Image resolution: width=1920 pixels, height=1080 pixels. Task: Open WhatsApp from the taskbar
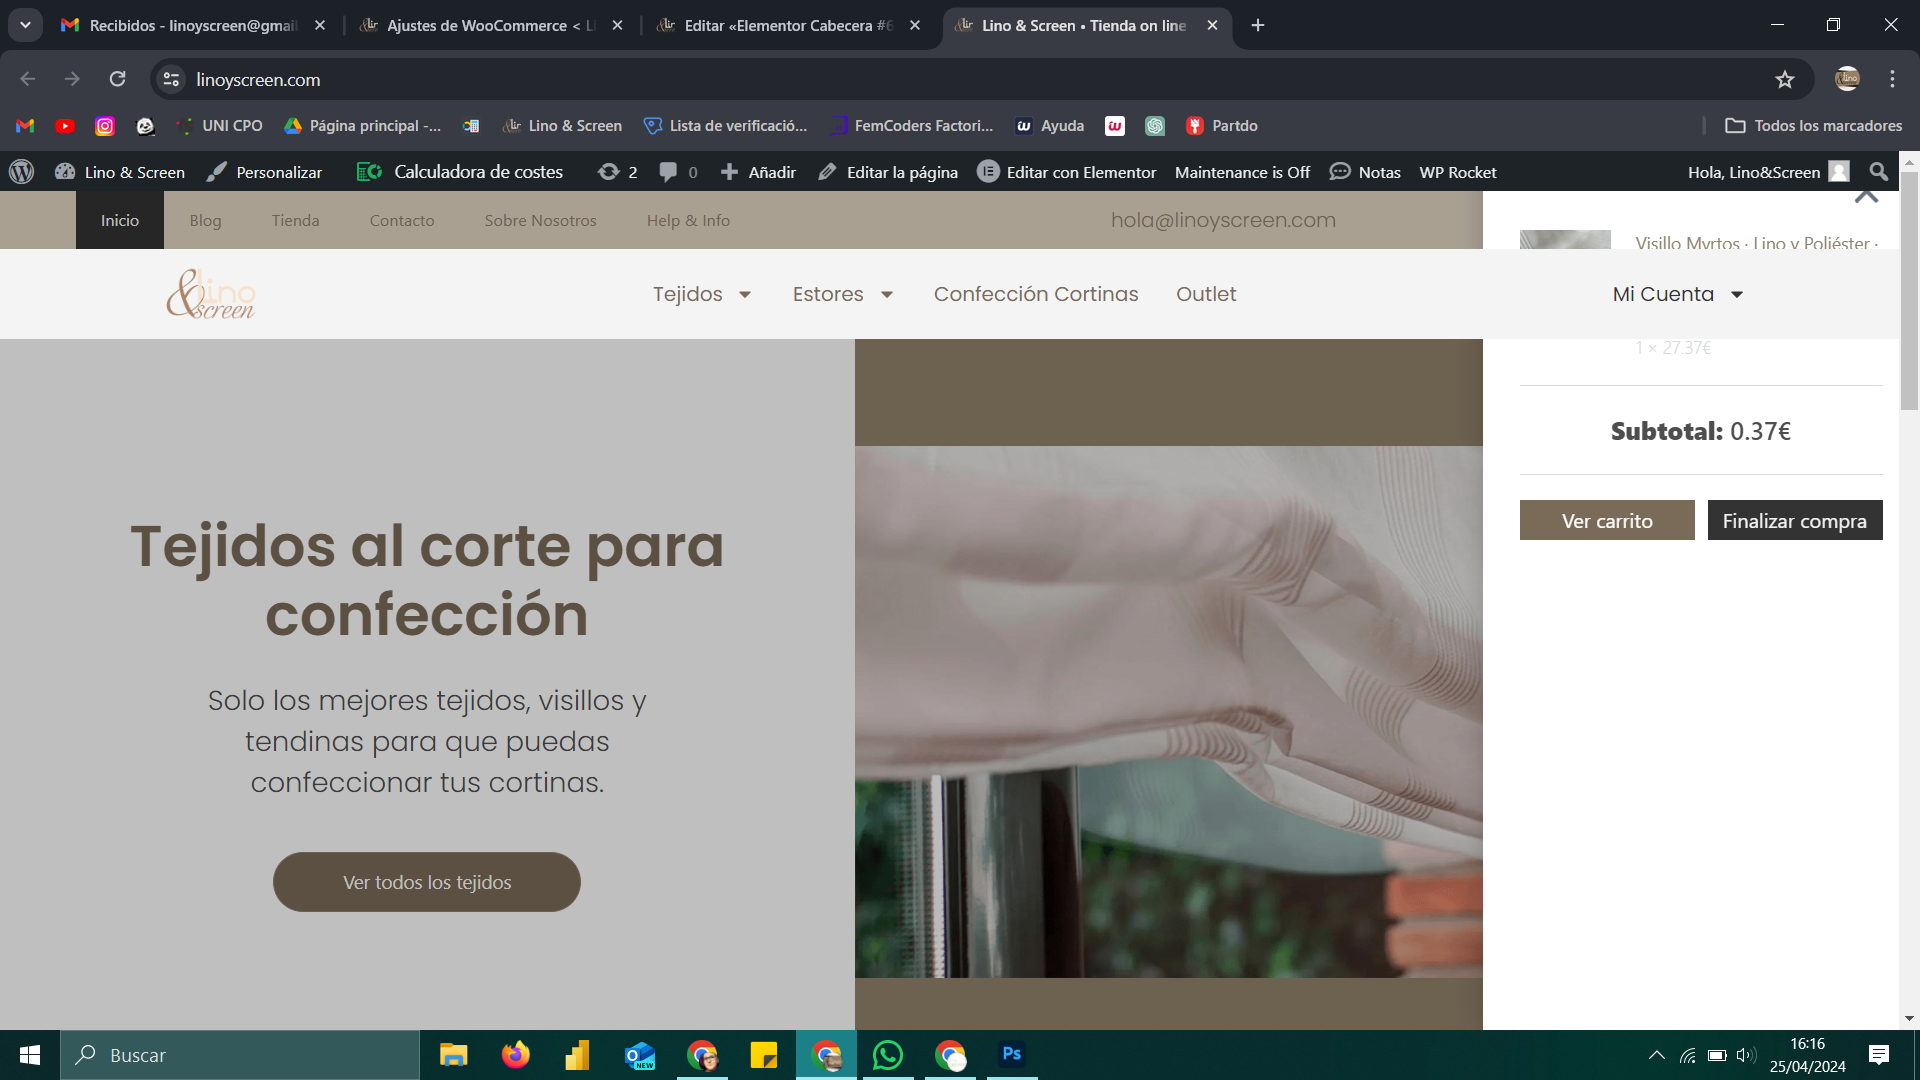tap(888, 1055)
